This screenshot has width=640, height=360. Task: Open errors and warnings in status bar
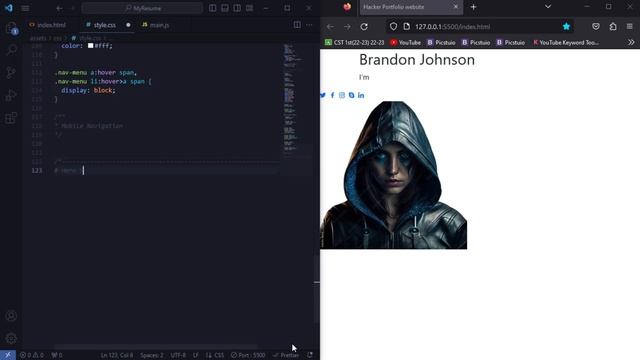[32, 355]
